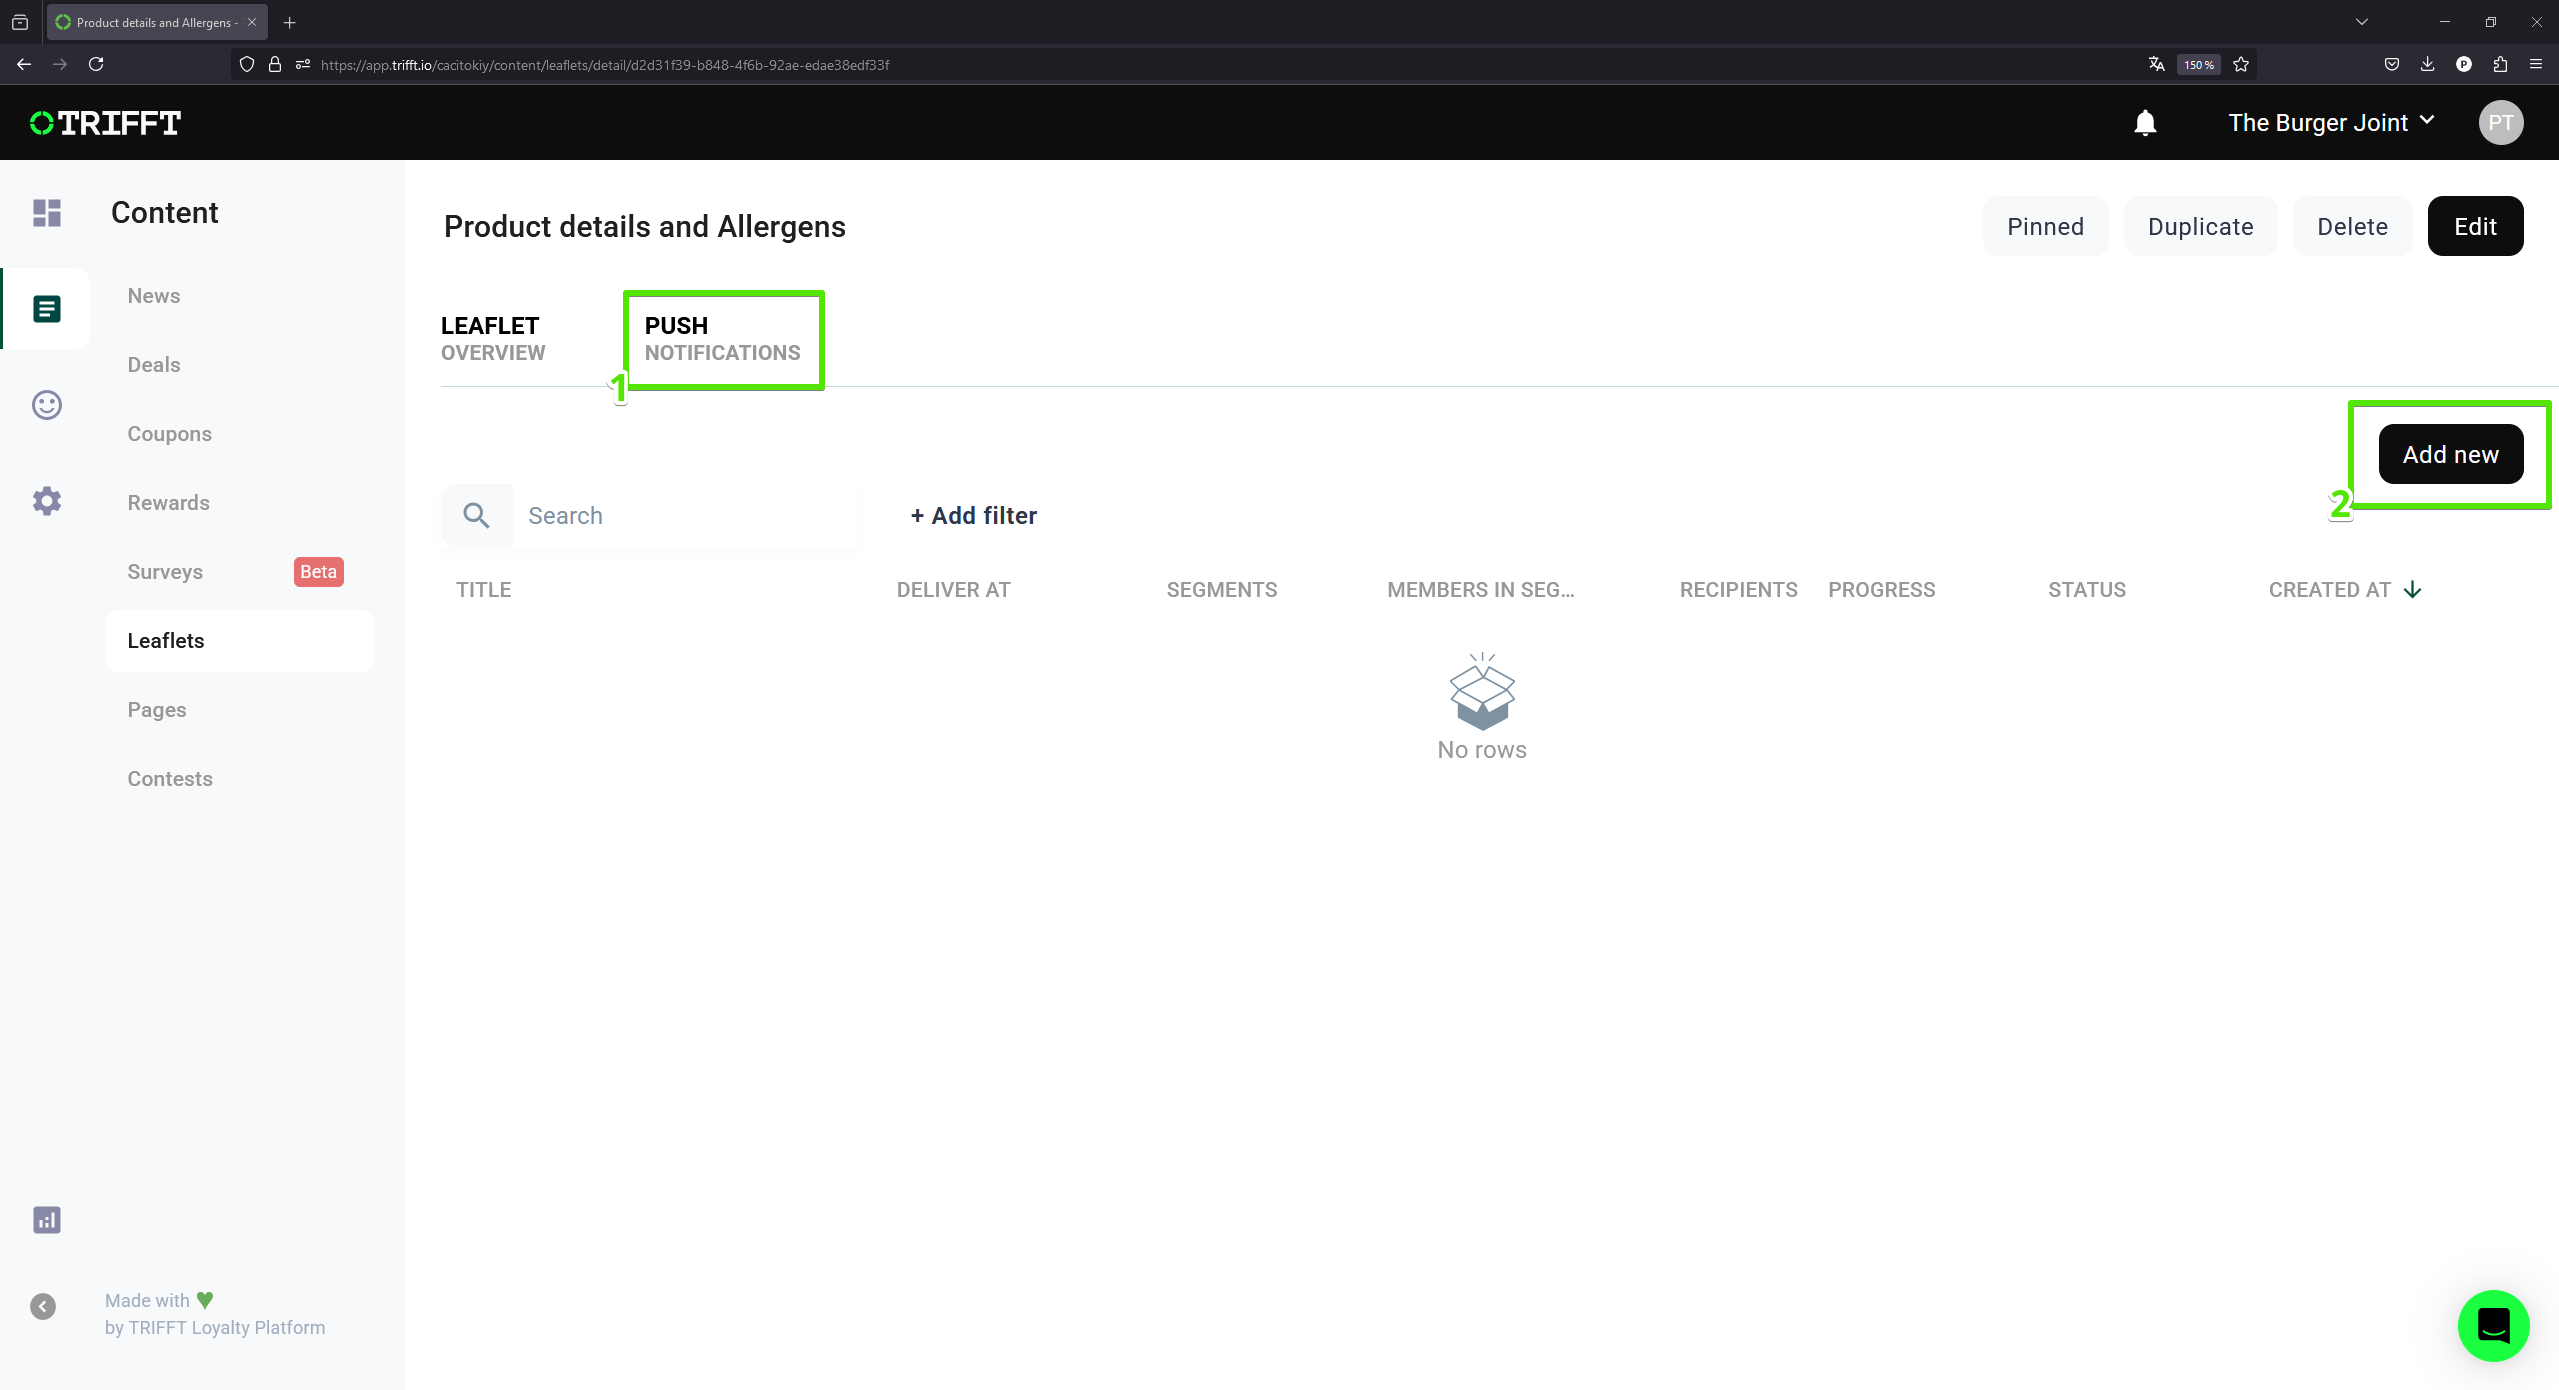The height and width of the screenshot is (1390, 2559).
Task: Toggle the Pinned button
Action: tap(2045, 227)
